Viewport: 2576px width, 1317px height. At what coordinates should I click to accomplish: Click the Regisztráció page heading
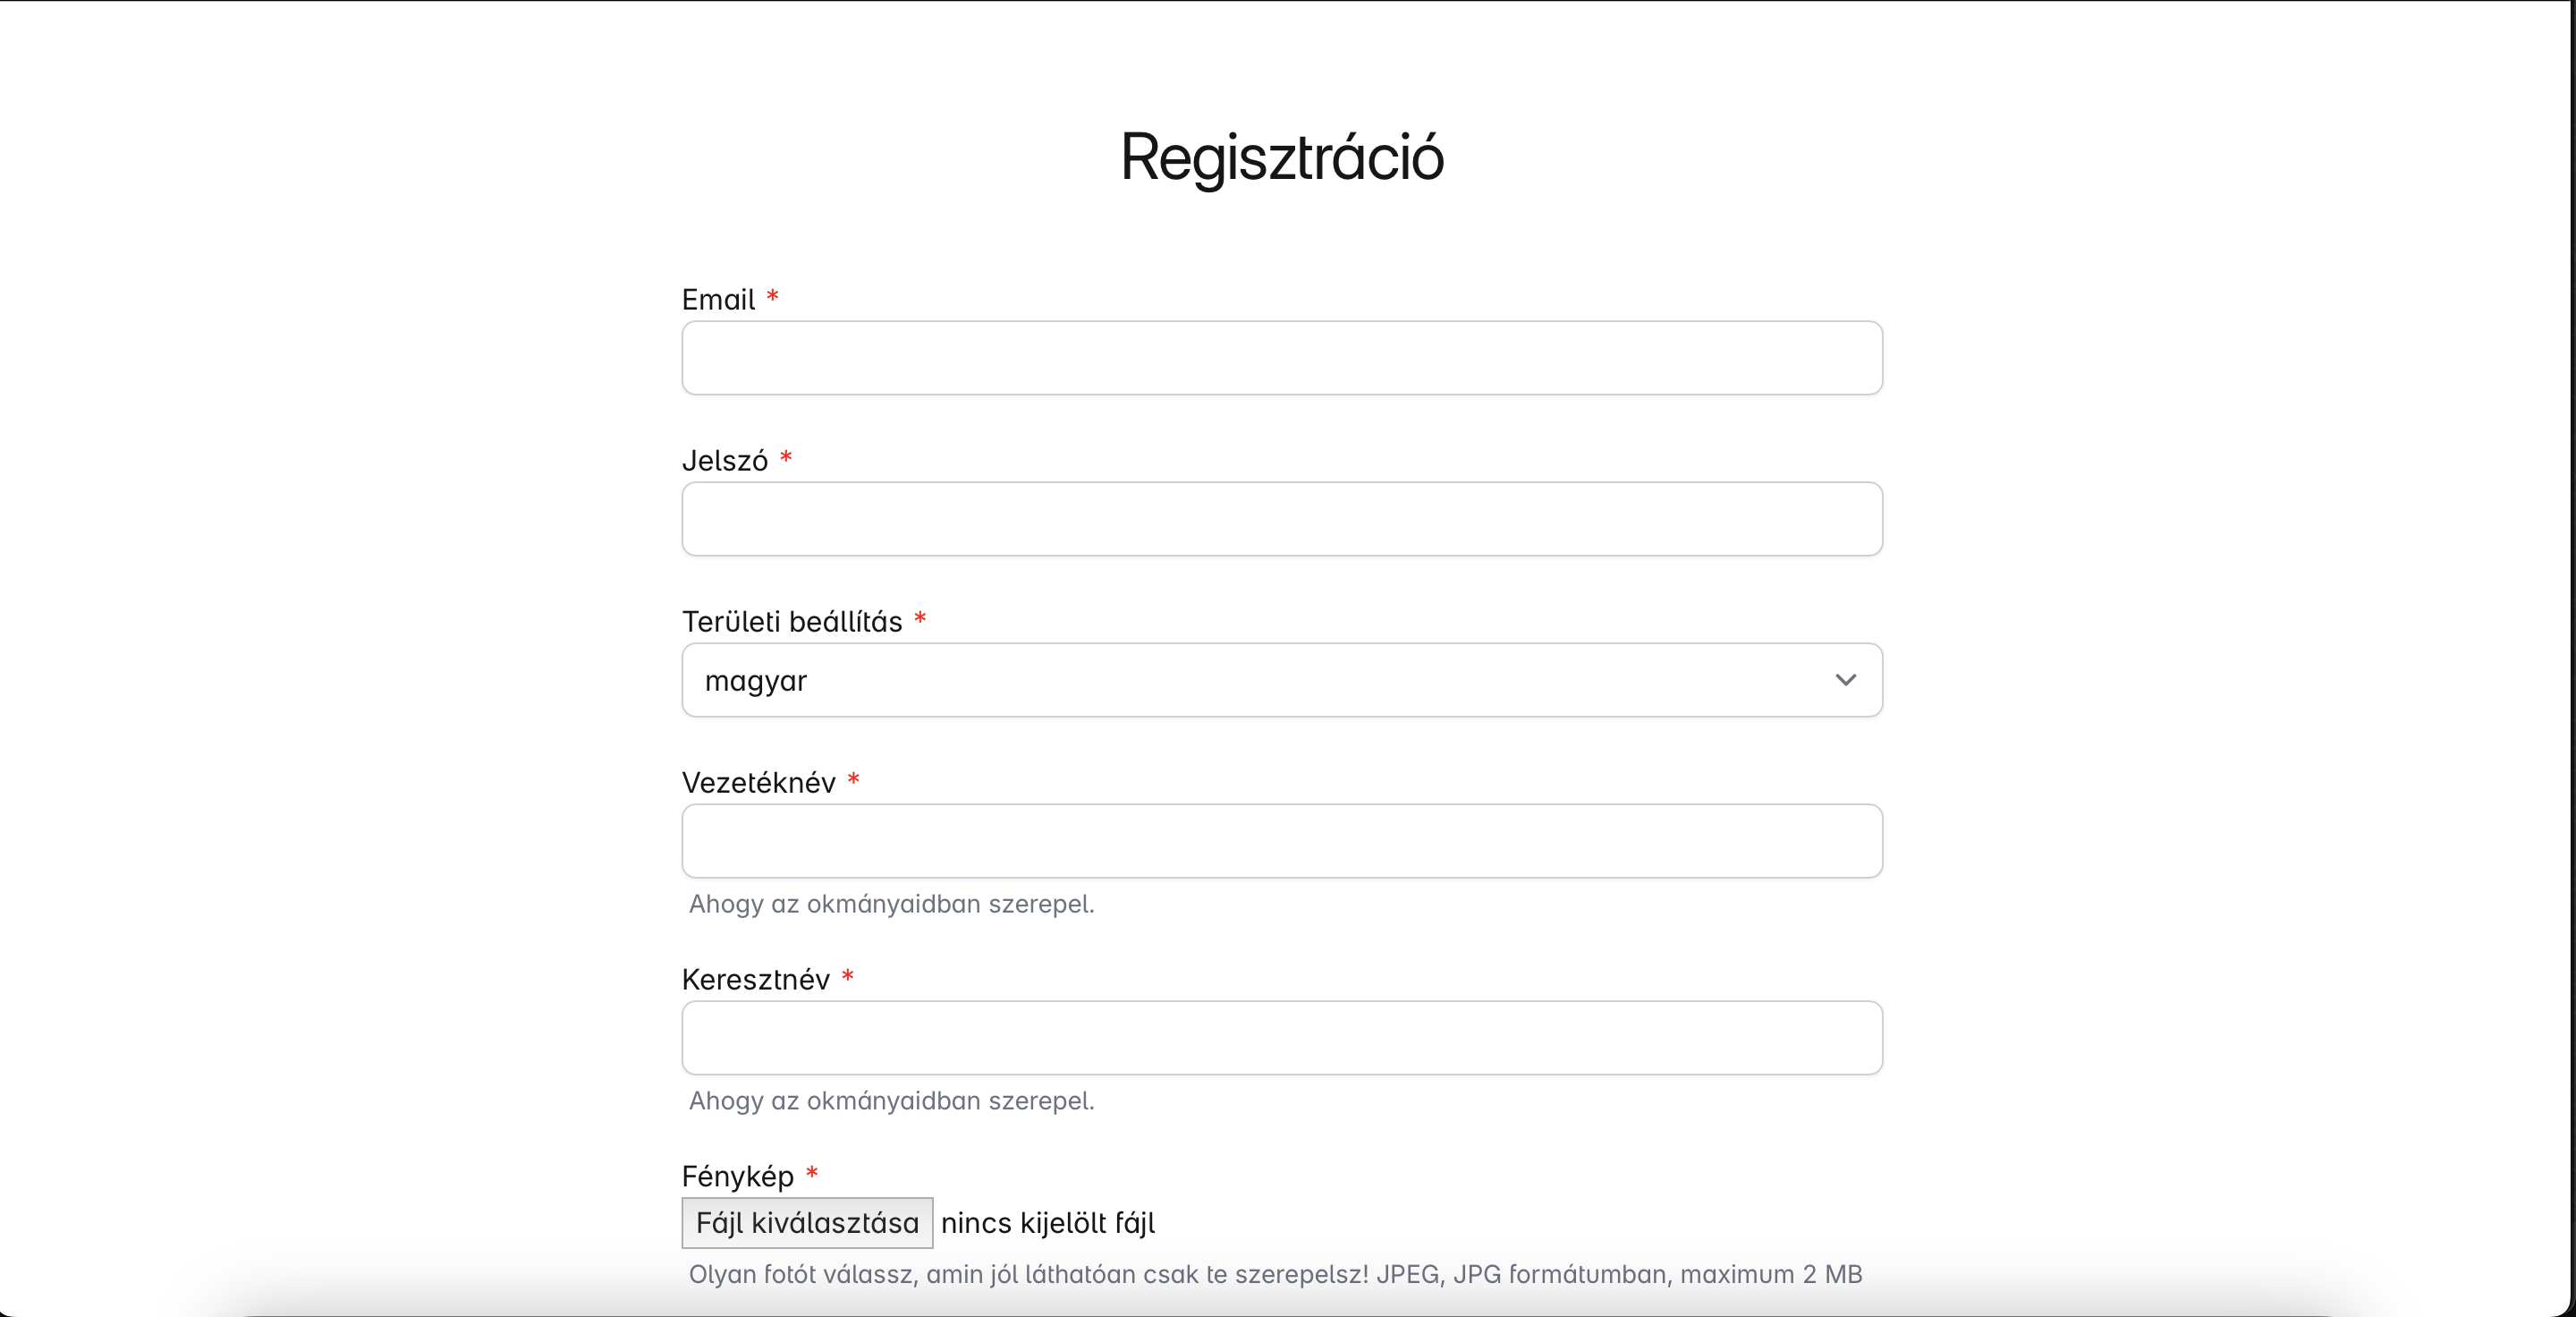1282,158
